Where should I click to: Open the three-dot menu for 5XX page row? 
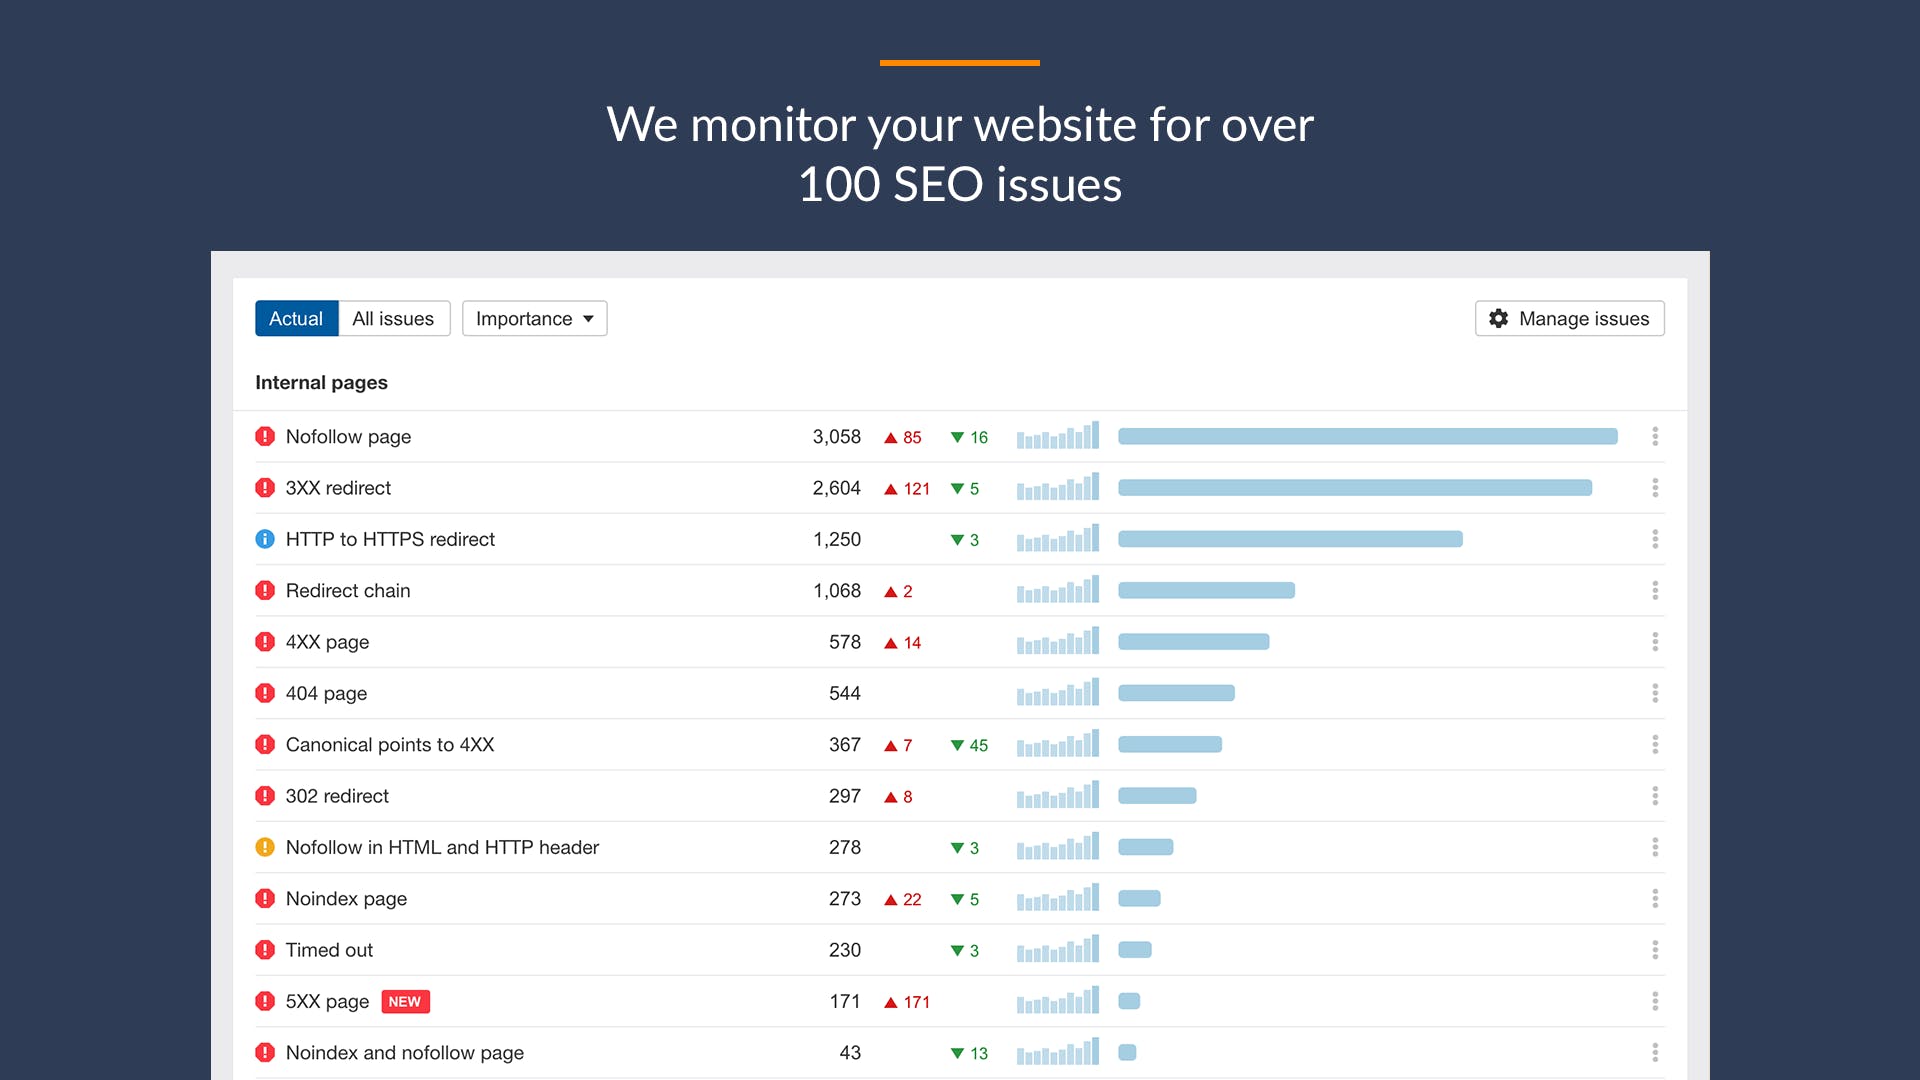[x=1655, y=1001]
